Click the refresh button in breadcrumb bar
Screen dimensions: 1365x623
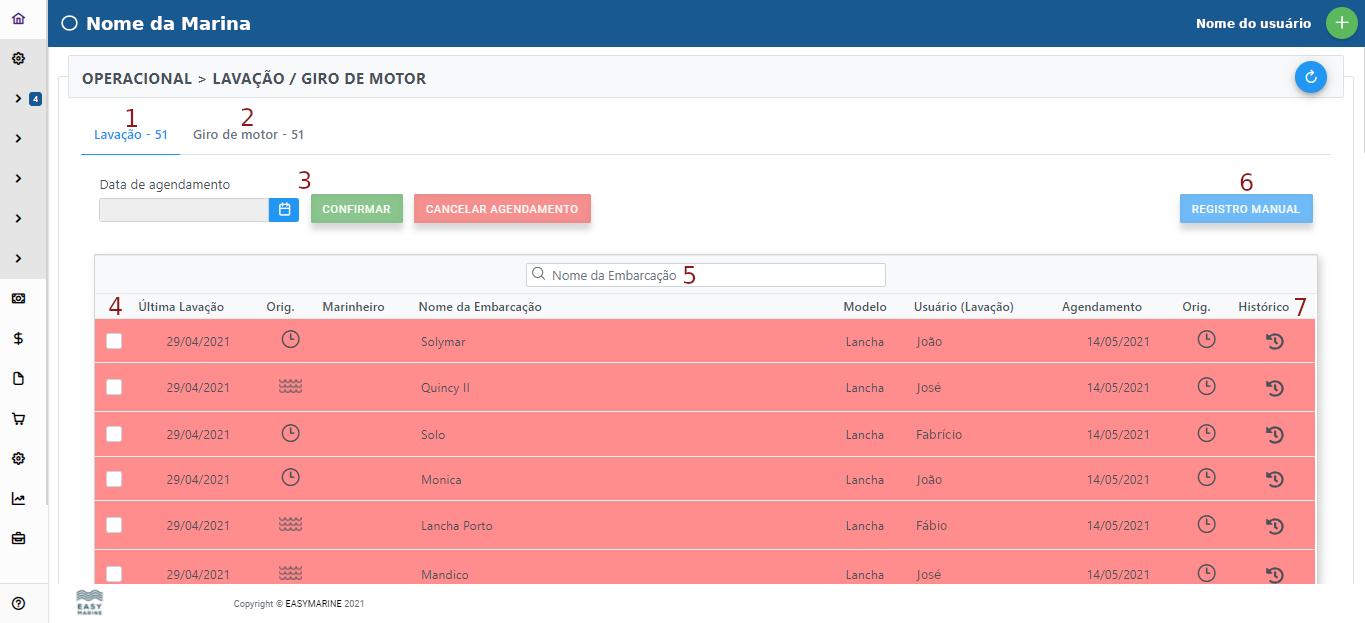[1310, 77]
